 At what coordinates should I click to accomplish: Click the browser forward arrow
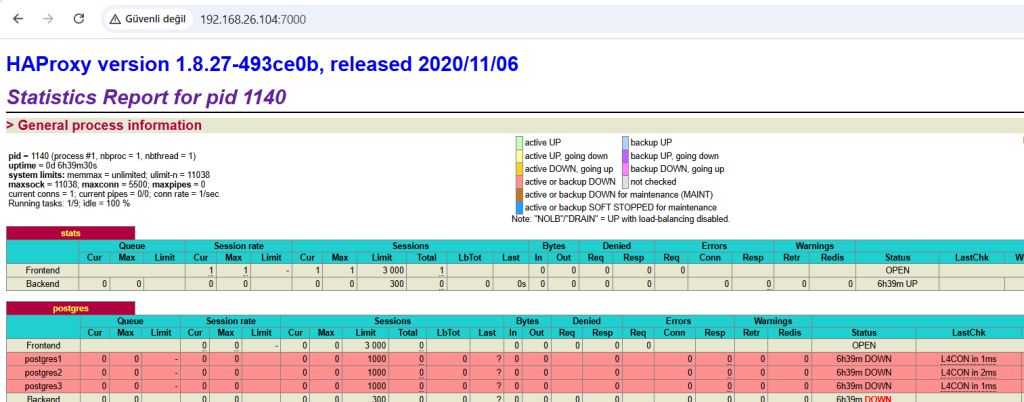tap(48, 19)
